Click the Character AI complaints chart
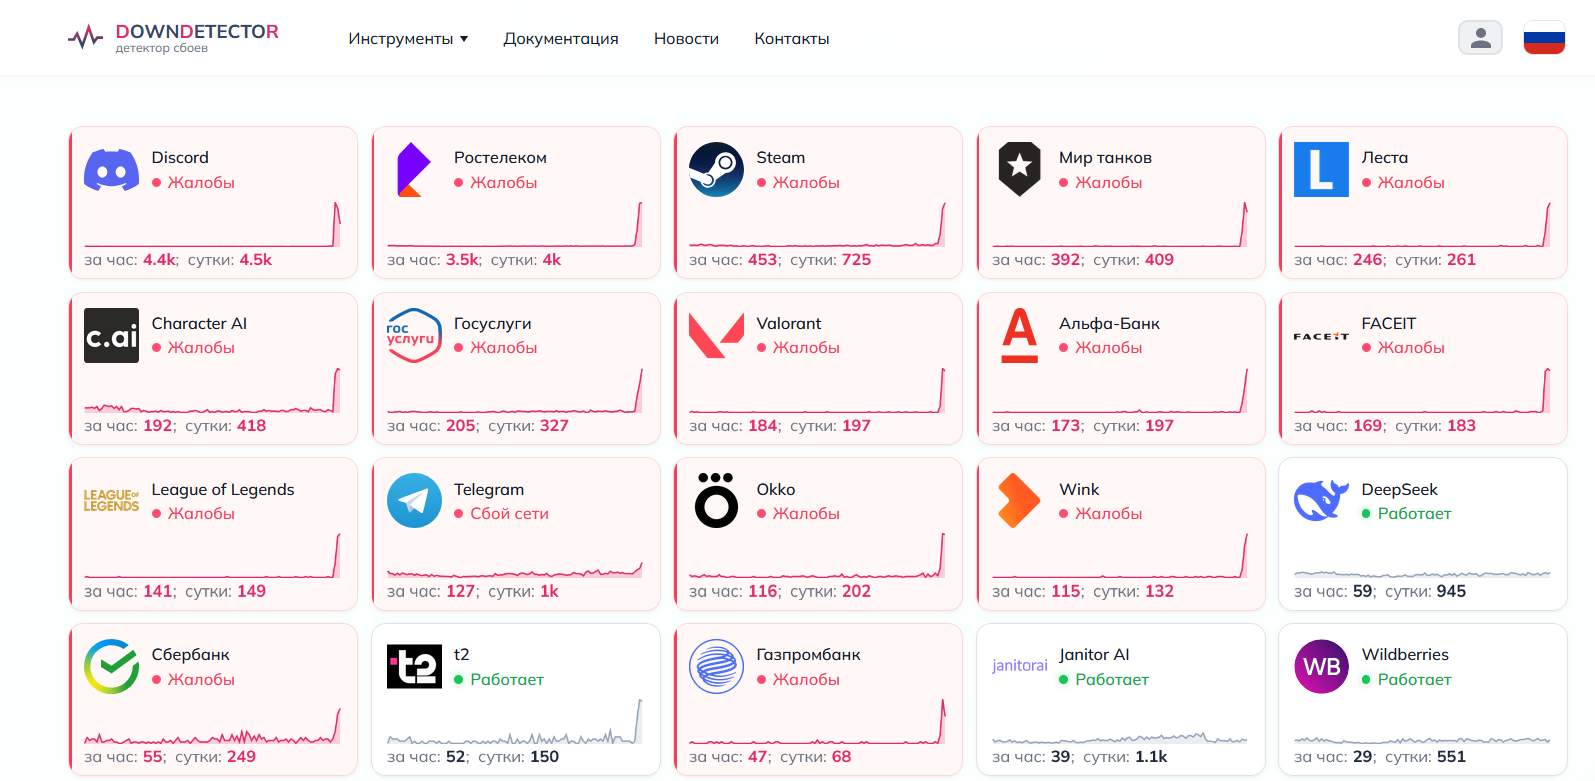 pyautogui.click(x=212, y=390)
